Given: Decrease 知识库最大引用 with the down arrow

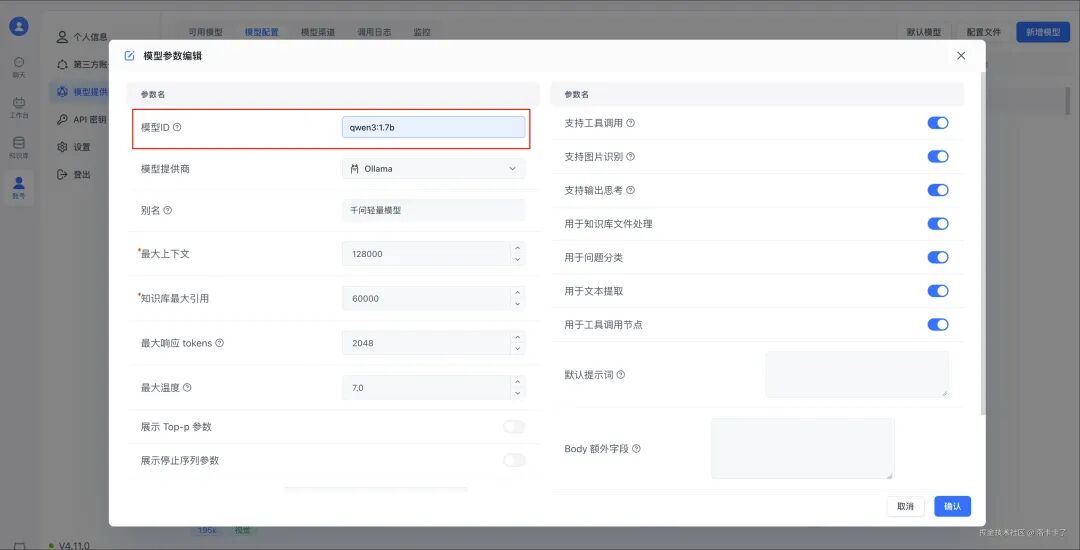Looking at the screenshot, I should click(x=517, y=304).
